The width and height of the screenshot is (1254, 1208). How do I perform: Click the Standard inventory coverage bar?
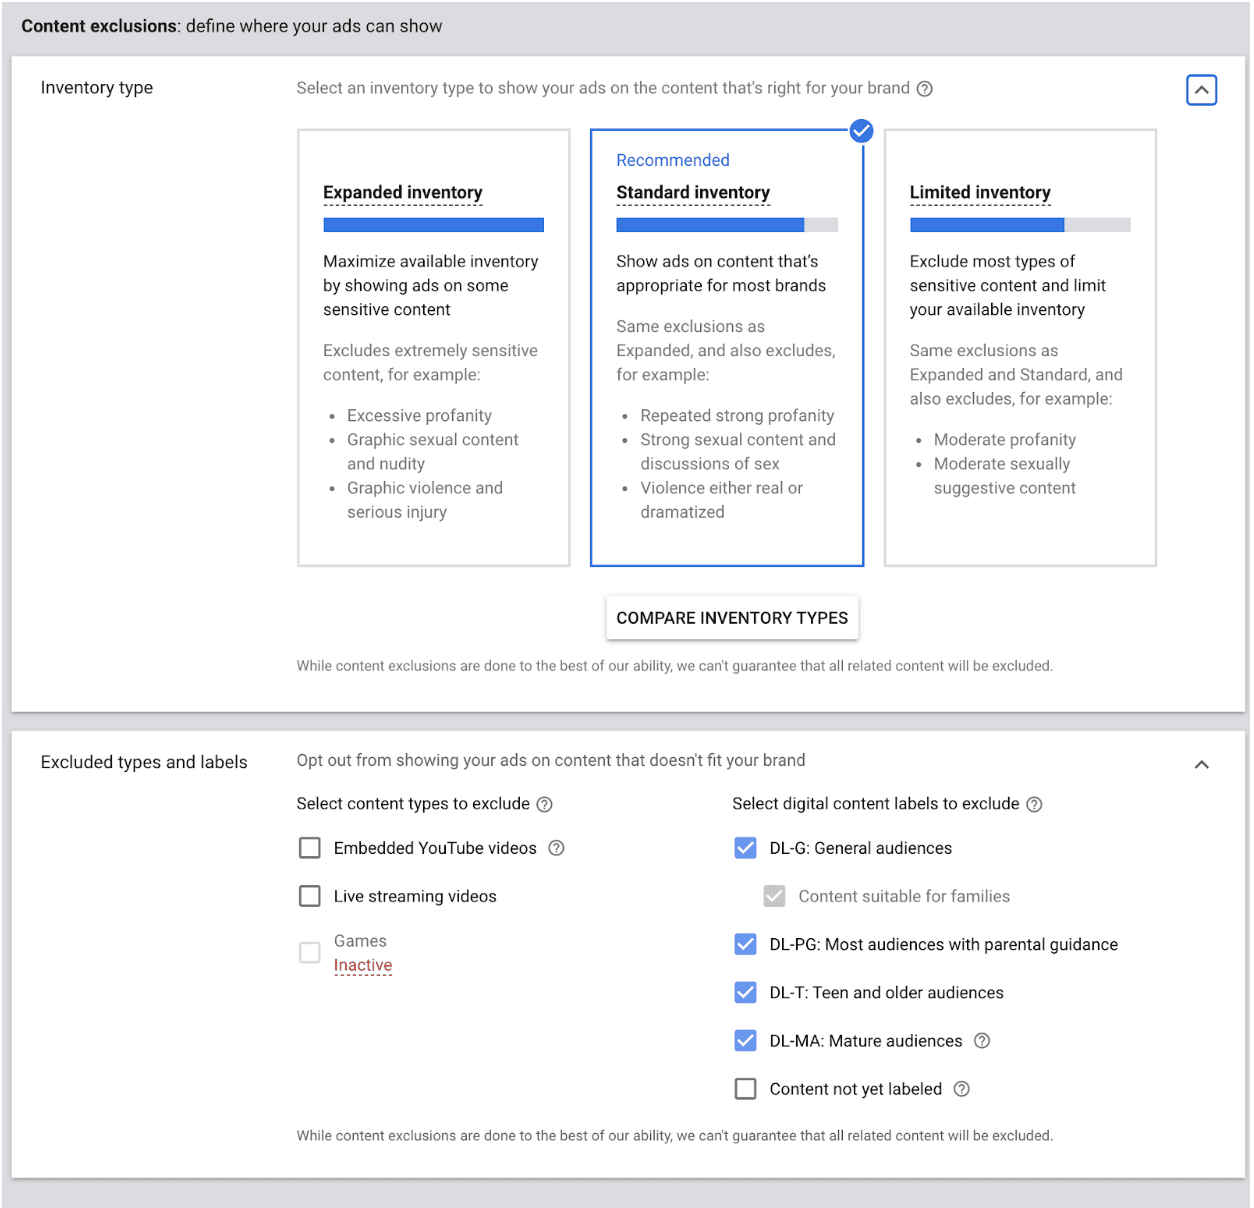click(x=727, y=225)
